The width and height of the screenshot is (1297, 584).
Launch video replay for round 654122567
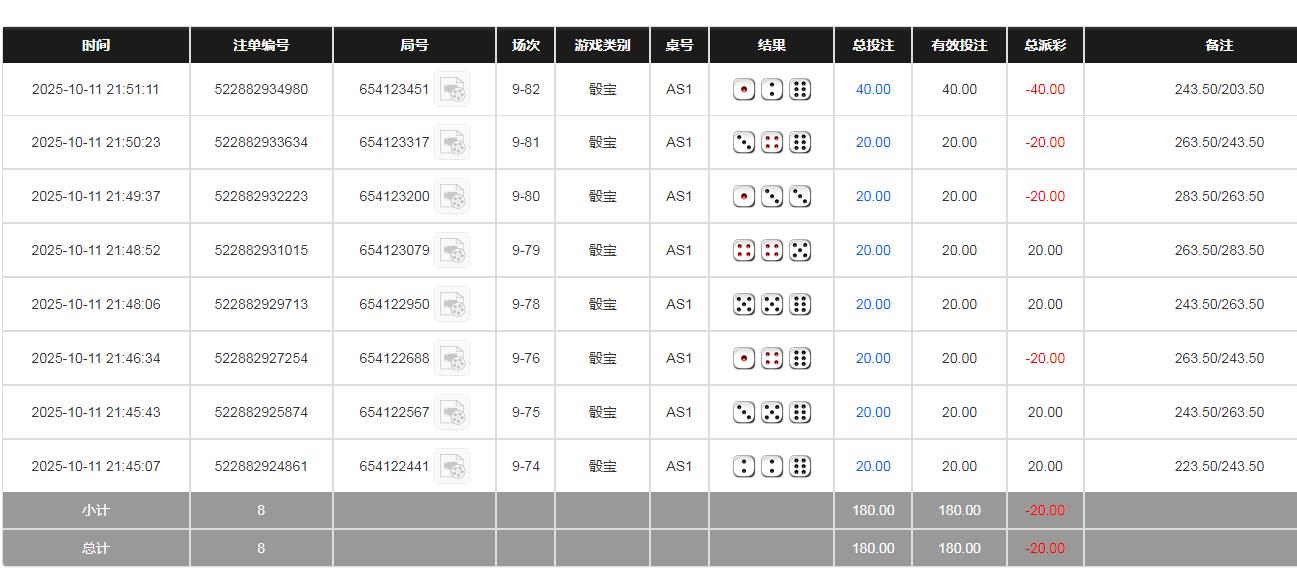(x=453, y=413)
